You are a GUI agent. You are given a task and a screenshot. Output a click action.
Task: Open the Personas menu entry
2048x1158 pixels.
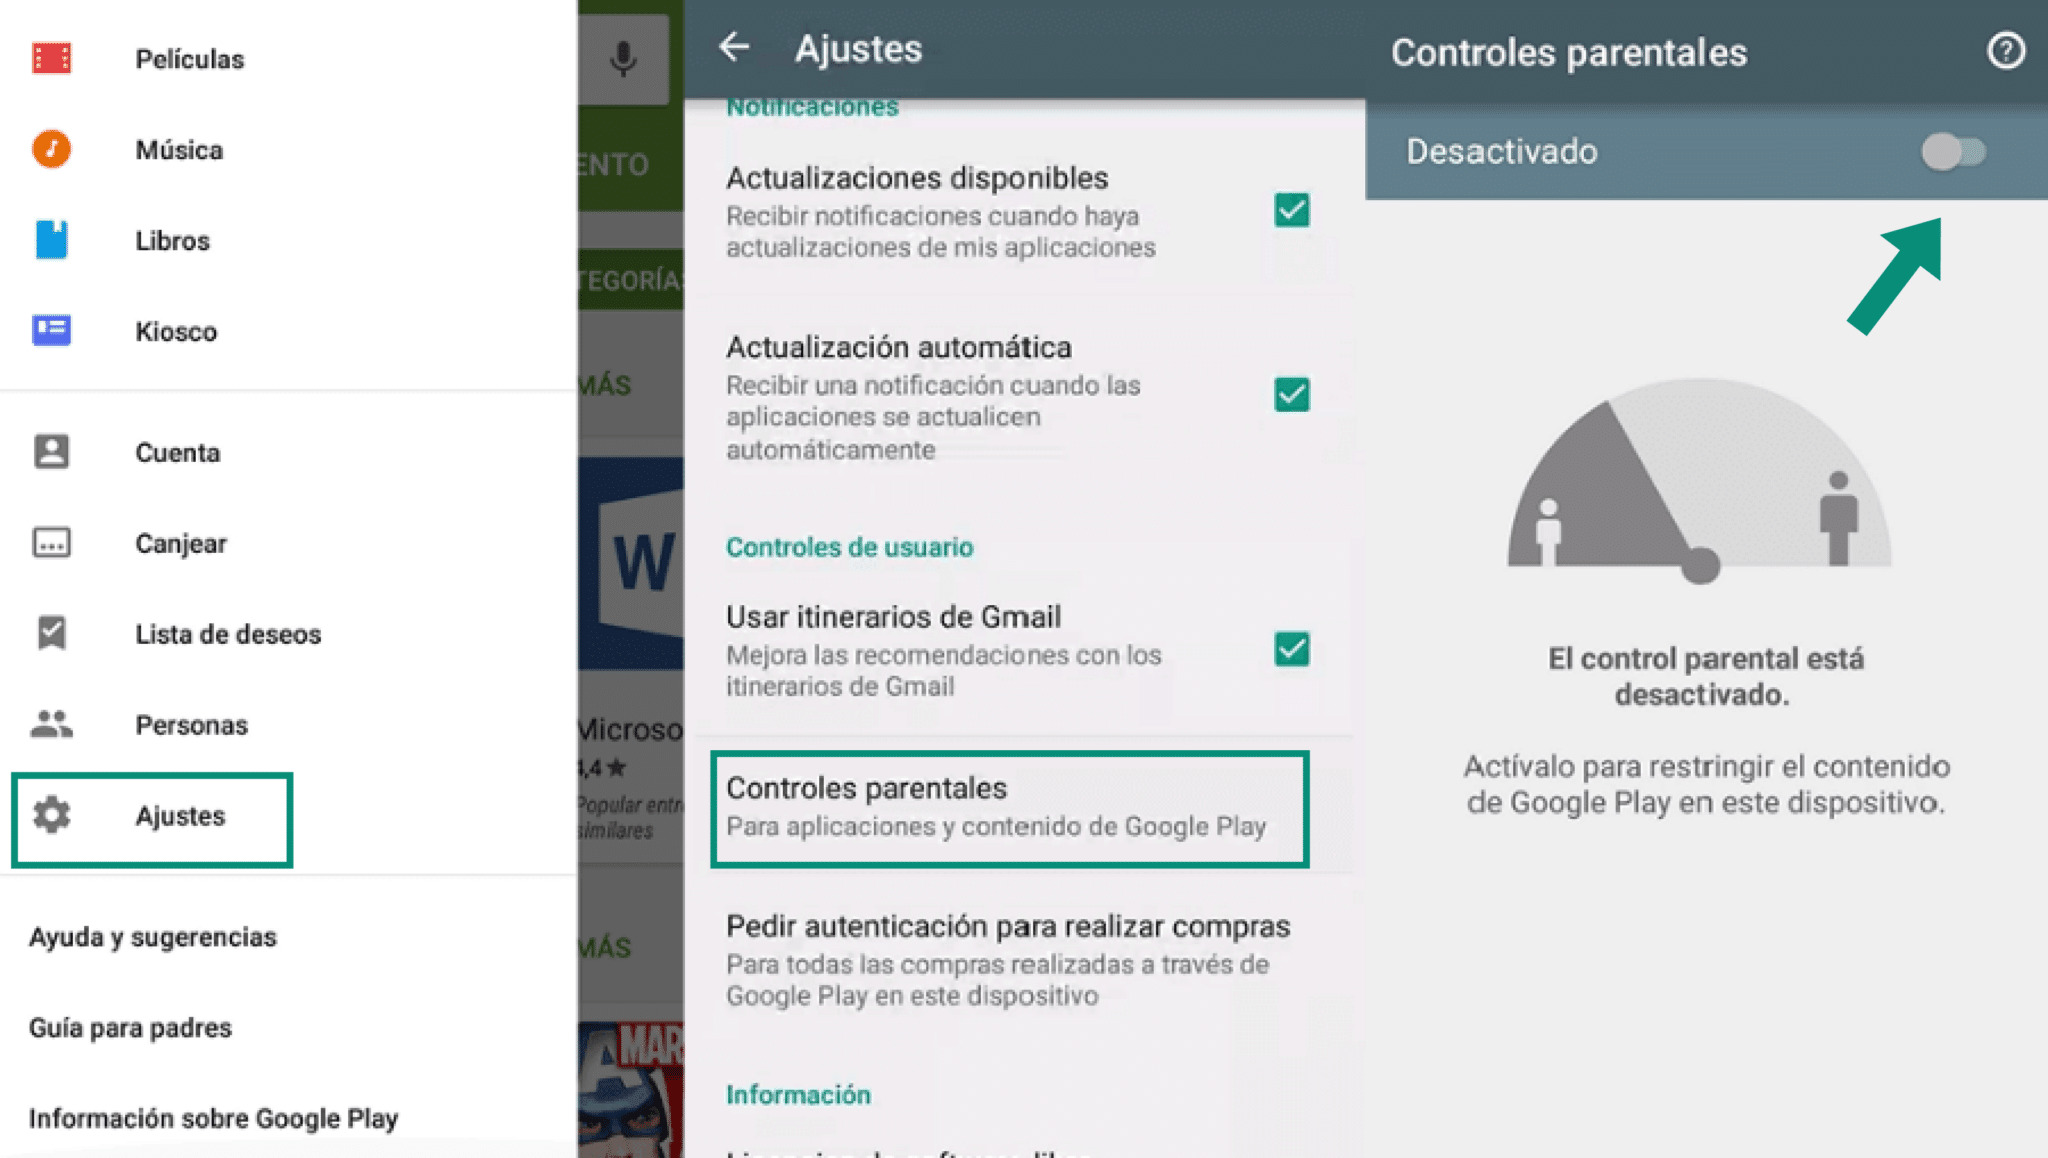191,725
